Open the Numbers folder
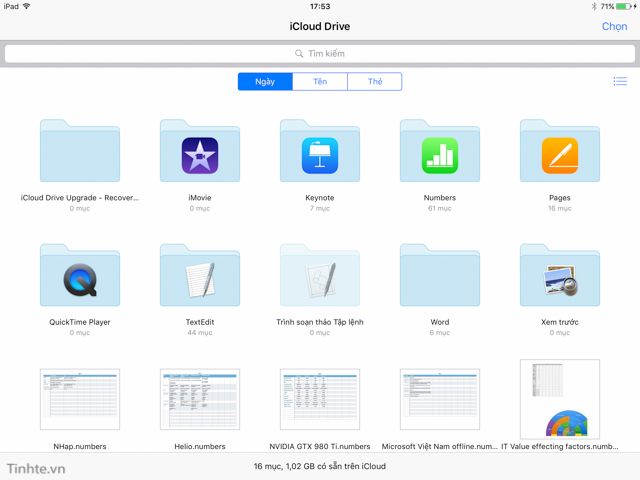Image resolution: width=640 pixels, height=480 pixels. point(440,151)
